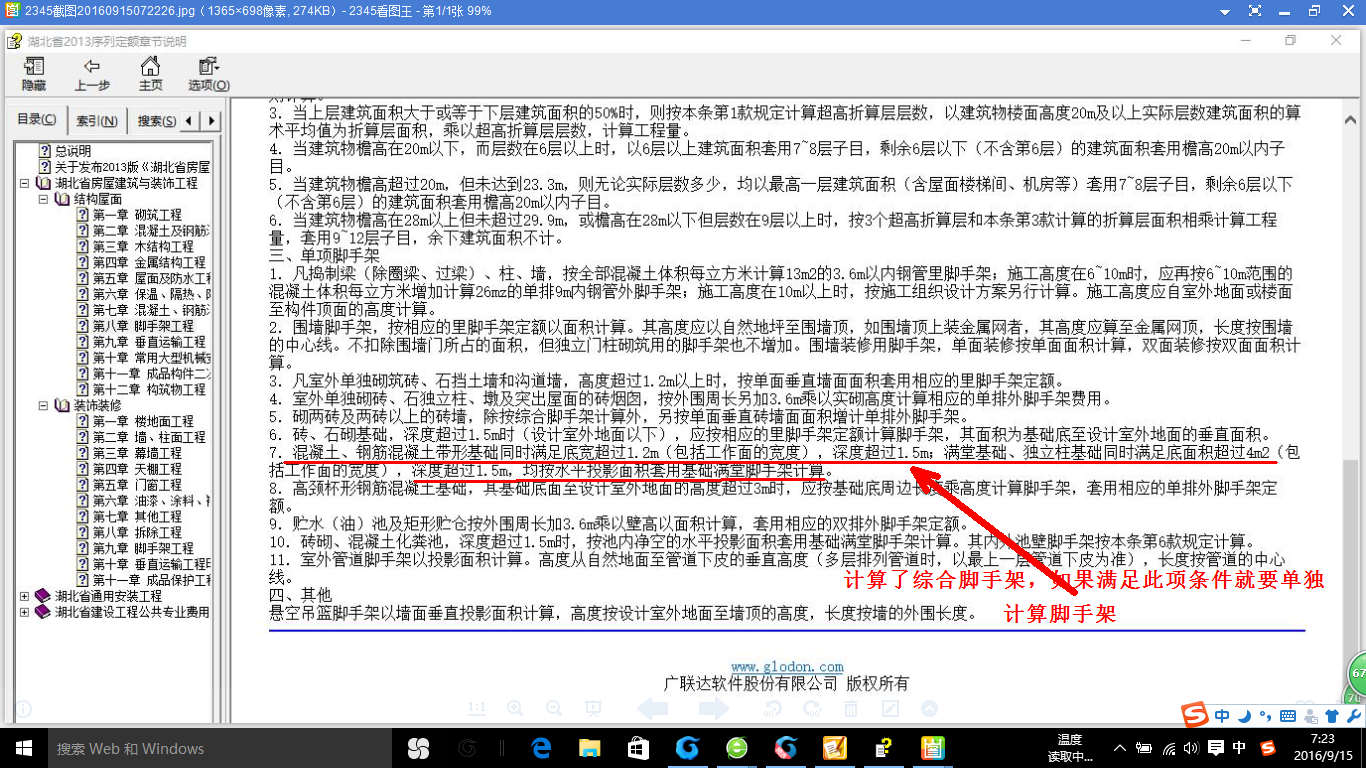Collapse the 湖北省房屋建筑与装饰工程 node
This screenshot has height=768, width=1366.
(24, 184)
